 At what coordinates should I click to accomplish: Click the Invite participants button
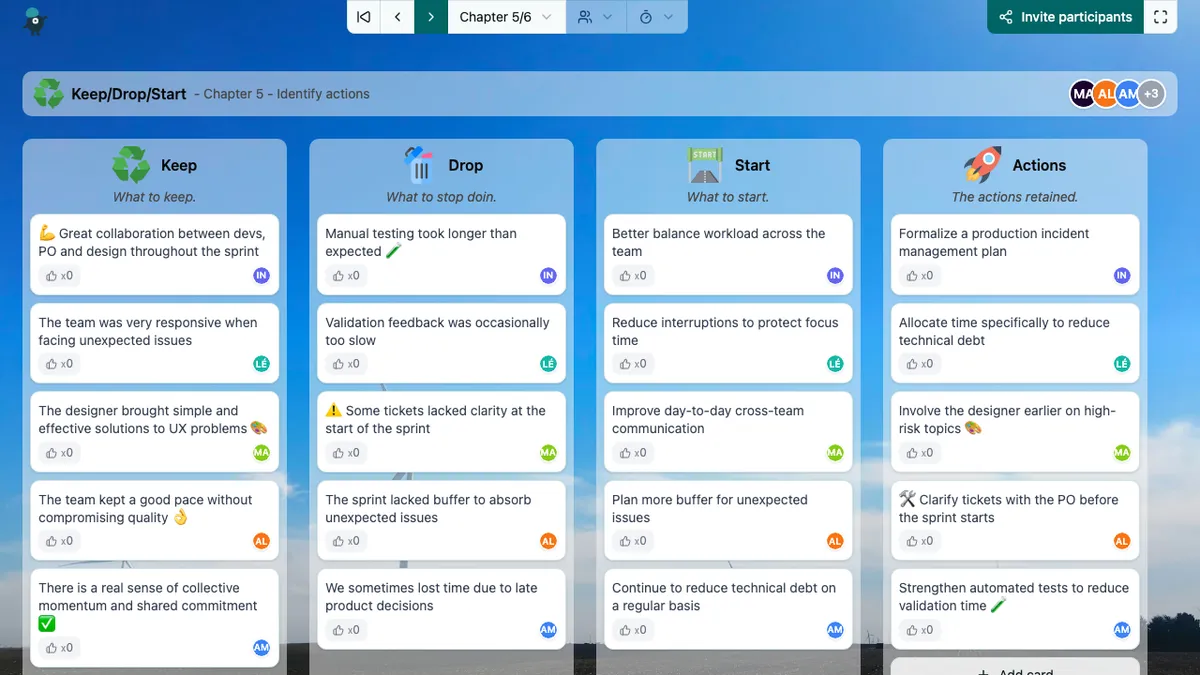click(1065, 17)
